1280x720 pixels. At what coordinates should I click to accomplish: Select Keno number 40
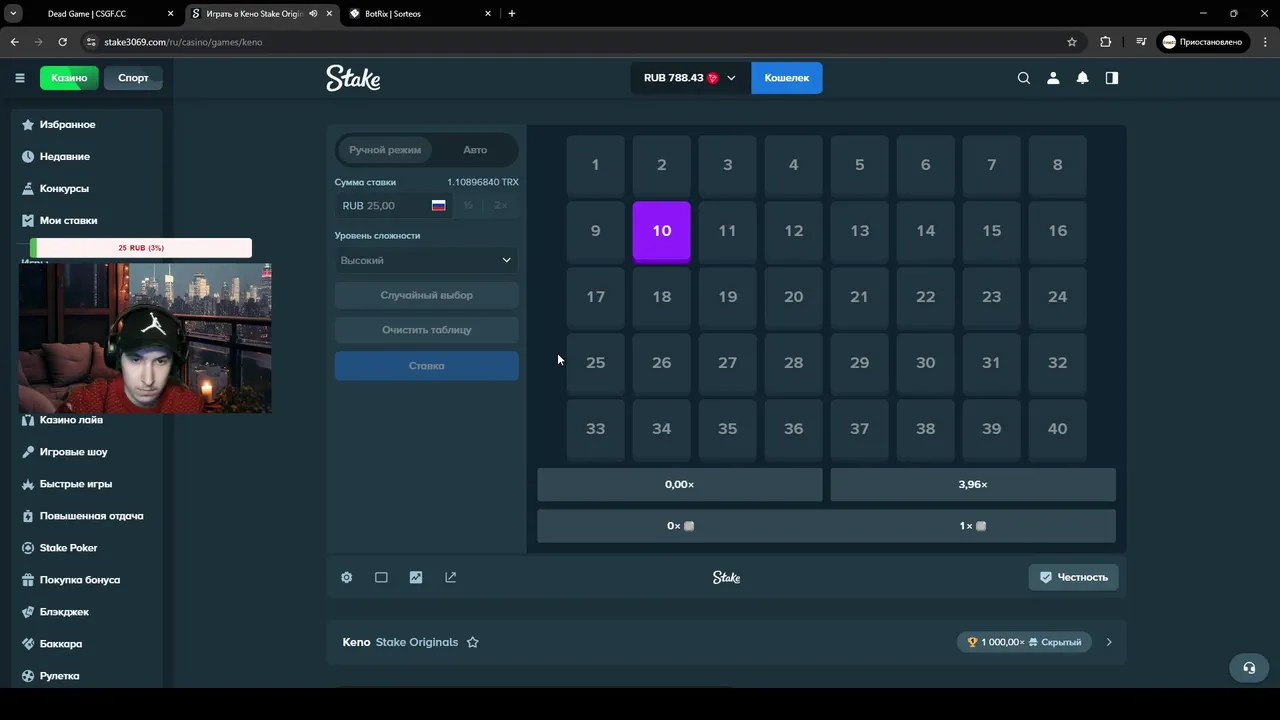[x=1057, y=430]
